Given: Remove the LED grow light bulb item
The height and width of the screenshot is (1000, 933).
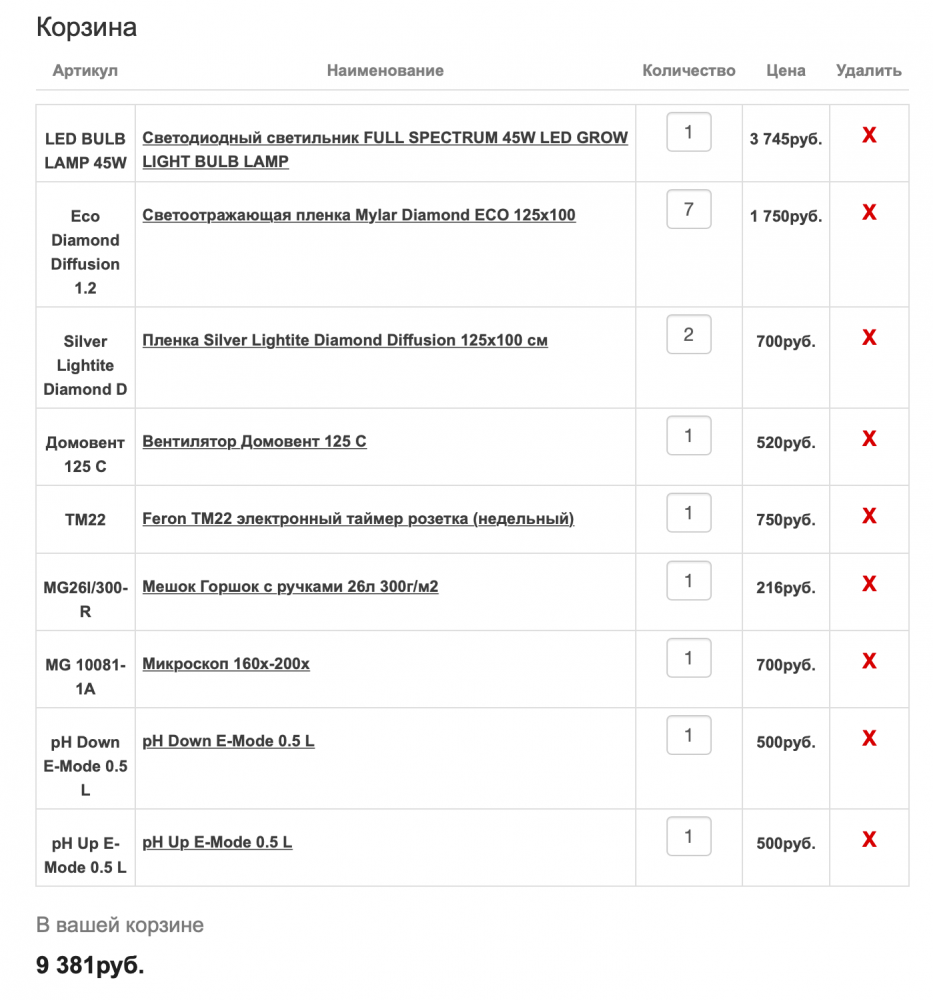Looking at the screenshot, I should tap(869, 135).
